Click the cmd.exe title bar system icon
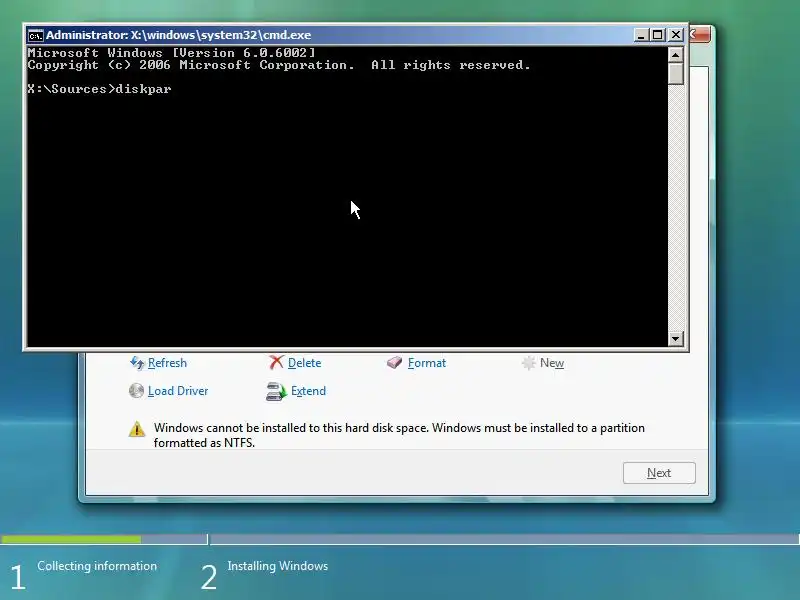 (x=35, y=35)
